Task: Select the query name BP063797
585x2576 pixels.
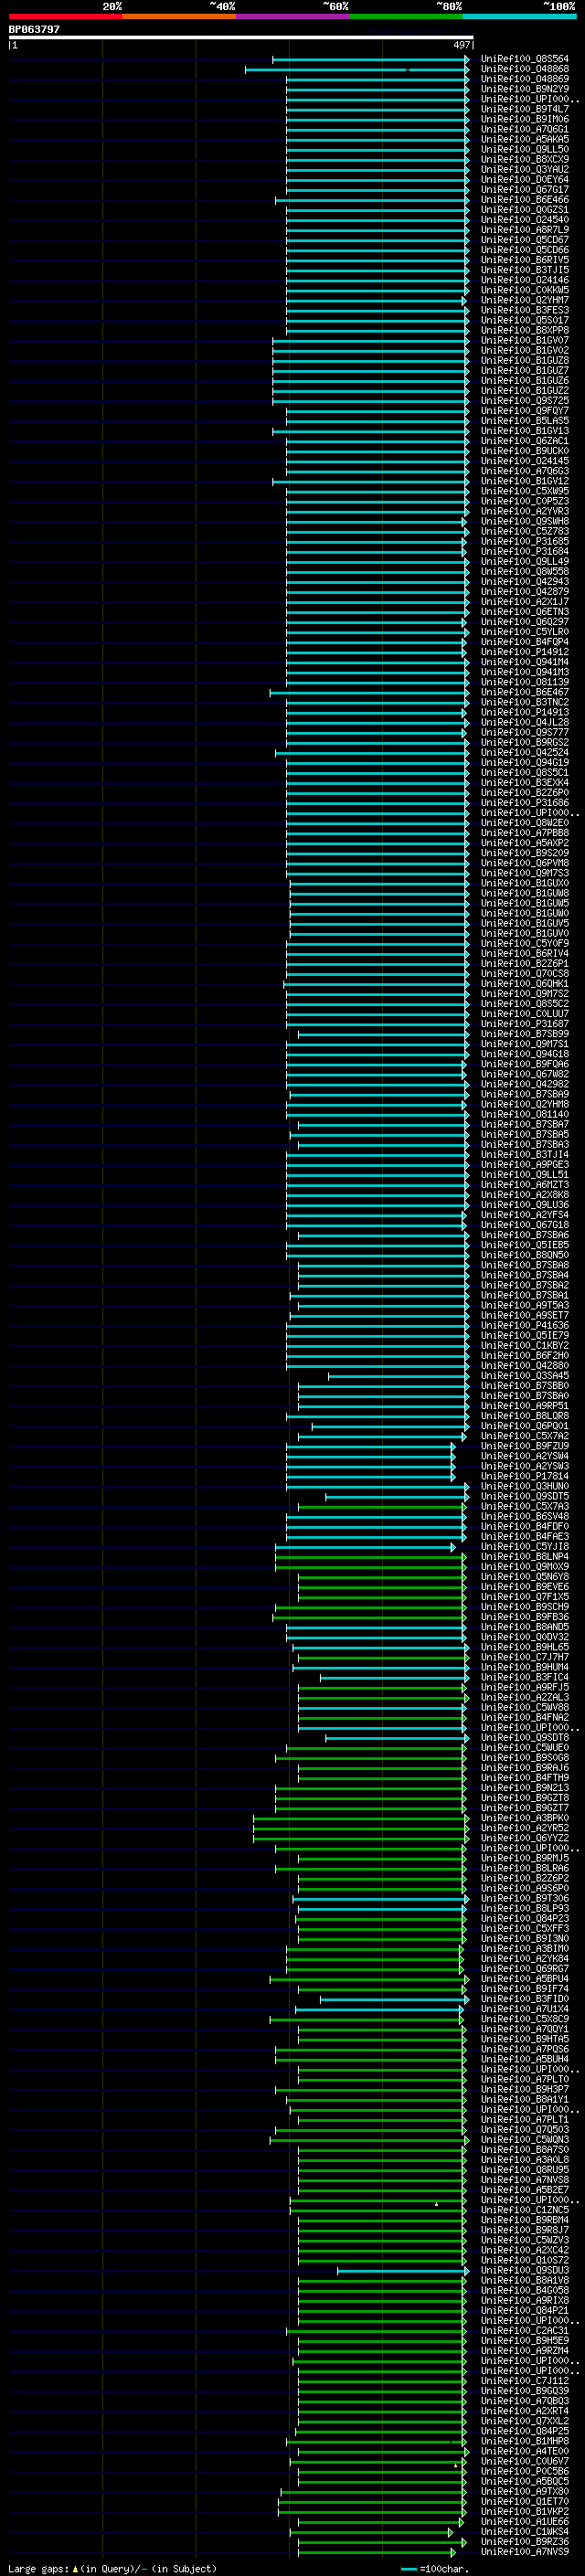Action: [34, 30]
